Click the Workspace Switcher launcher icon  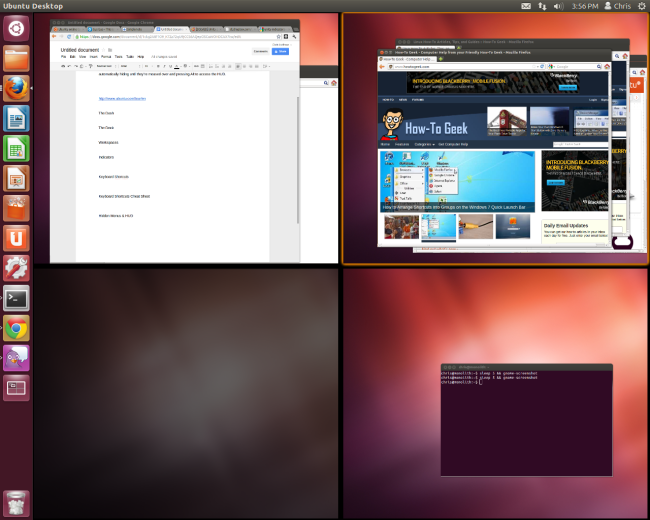(x=16, y=388)
